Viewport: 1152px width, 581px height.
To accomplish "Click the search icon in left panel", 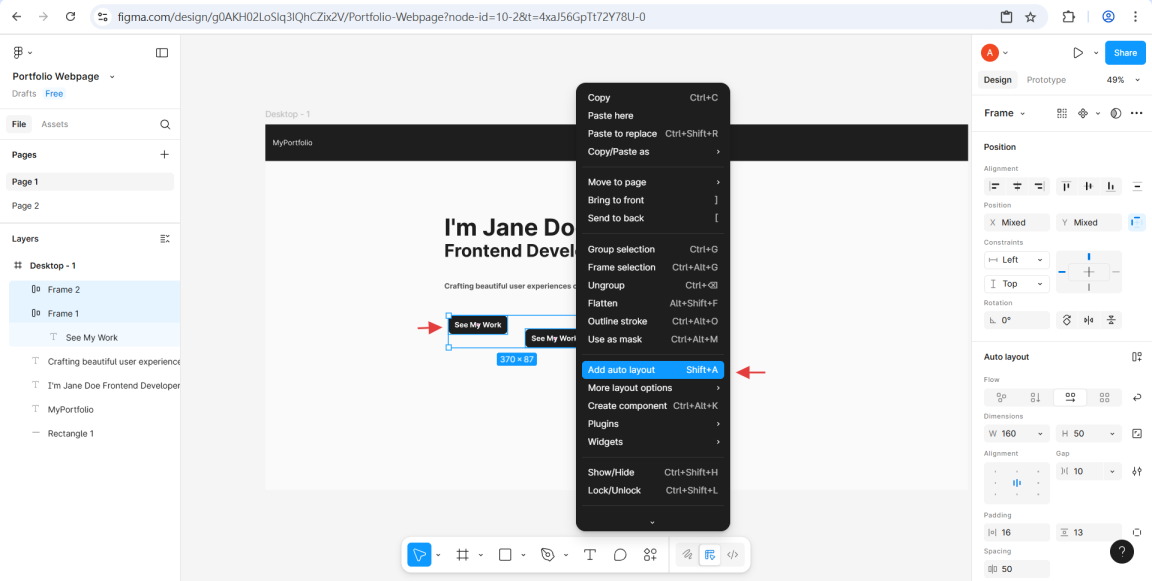I will pyautogui.click(x=165, y=124).
